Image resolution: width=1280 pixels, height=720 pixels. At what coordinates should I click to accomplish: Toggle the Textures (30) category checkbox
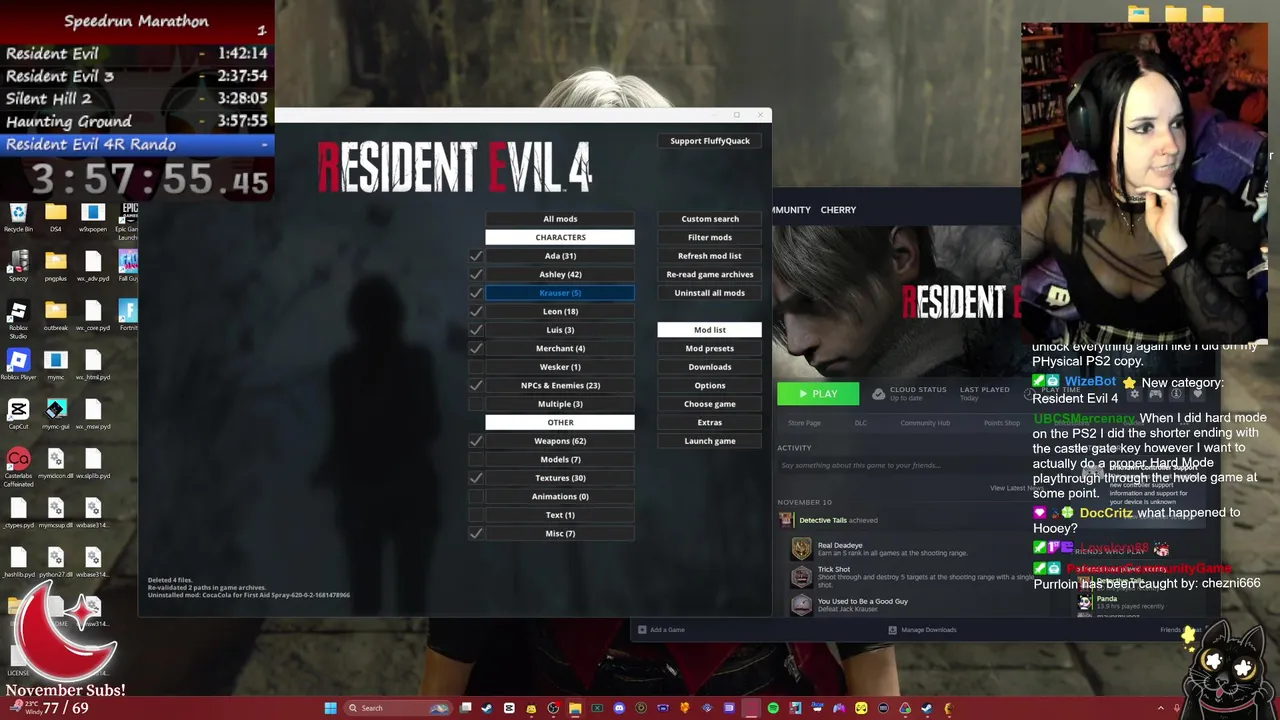[x=476, y=478]
